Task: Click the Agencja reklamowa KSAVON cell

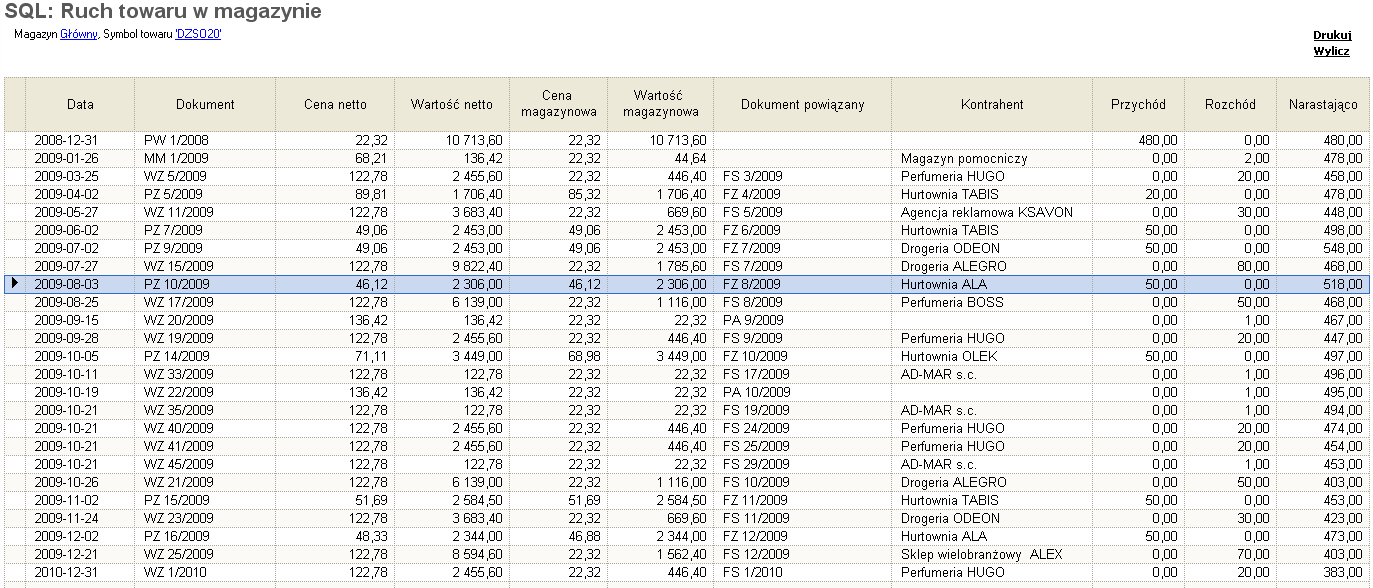Action: click(x=991, y=212)
